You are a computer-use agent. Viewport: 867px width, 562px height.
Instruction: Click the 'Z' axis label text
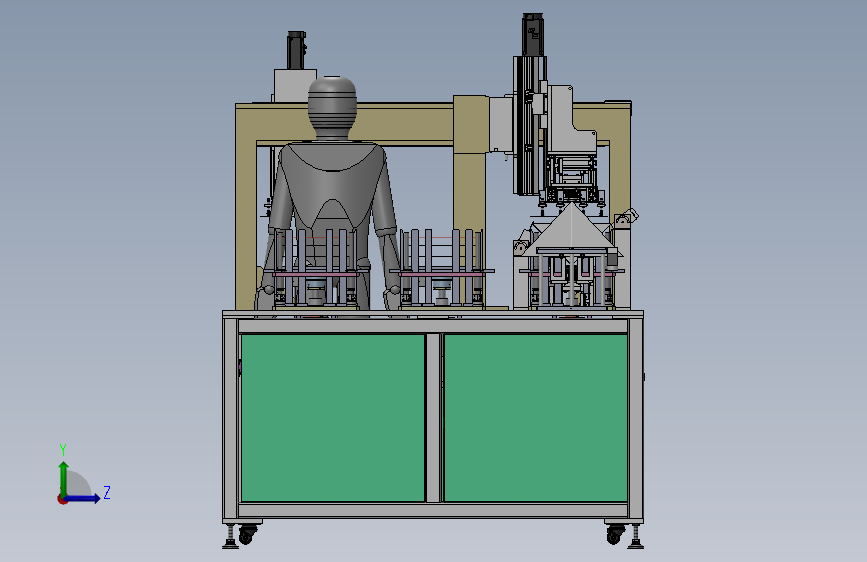(x=107, y=492)
